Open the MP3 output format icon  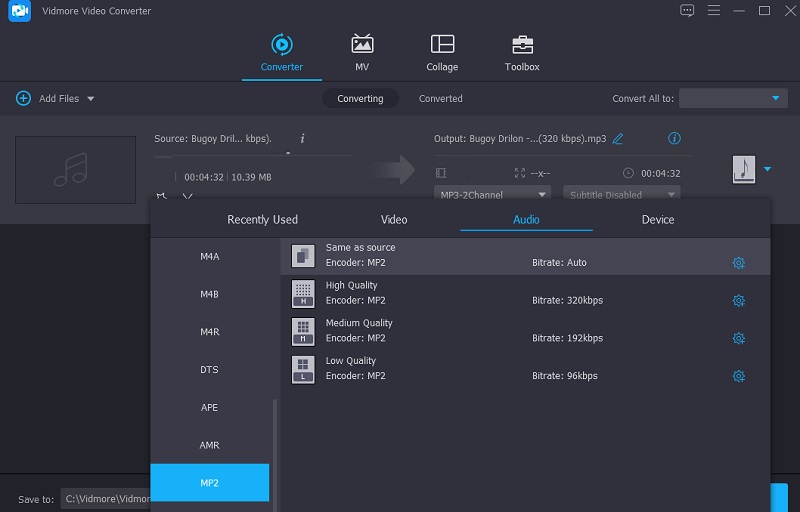pyautogui.click(x=743, y=170)
